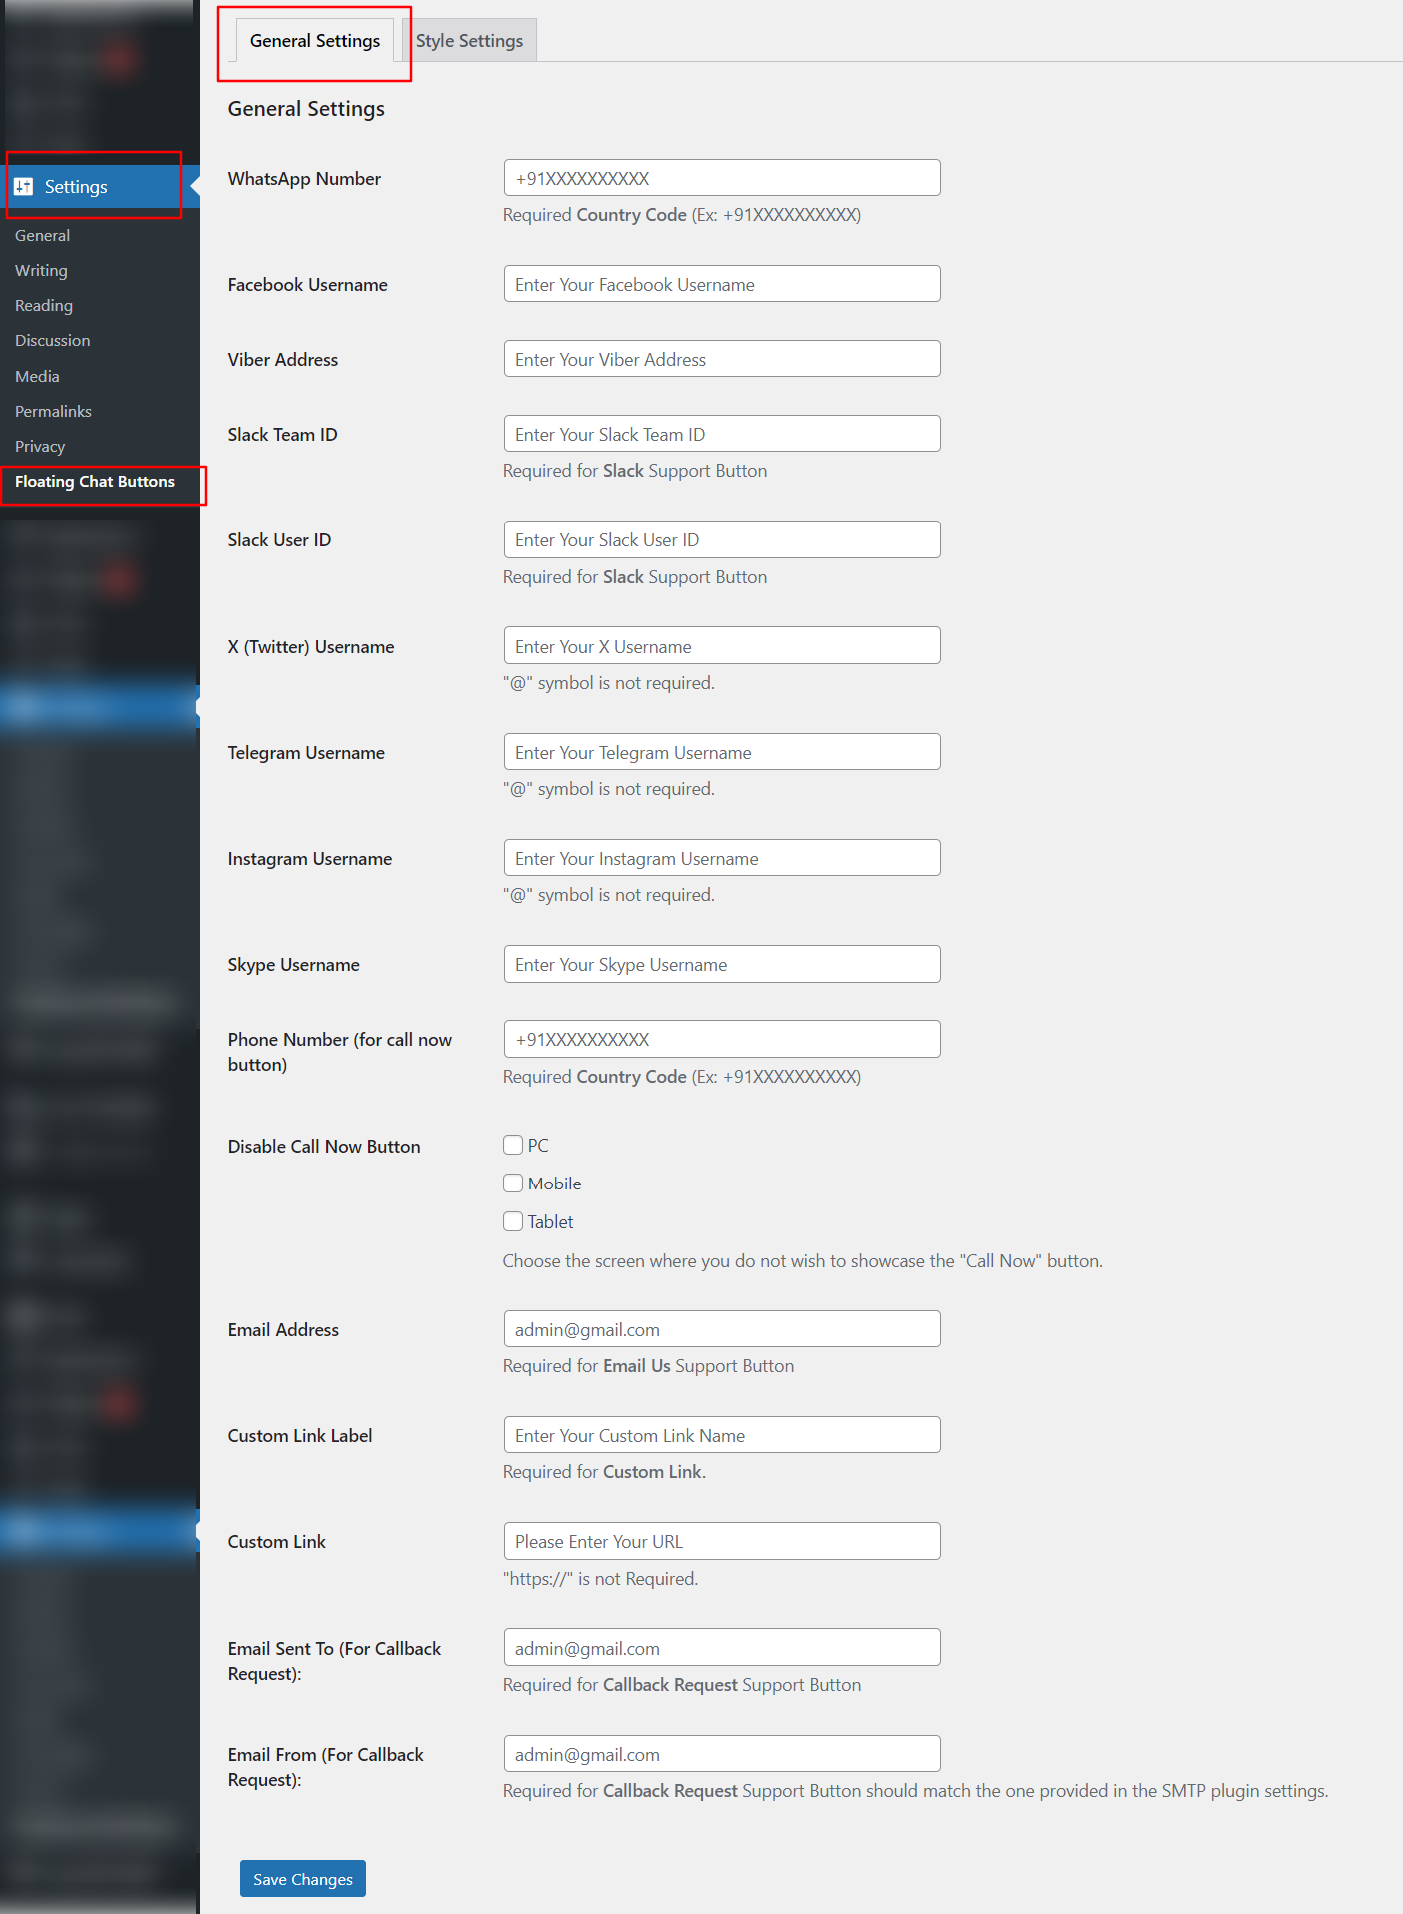Open the General Settings tab
The height and width of the screenshot is (1914, 1403).
(x=315, y=41)
